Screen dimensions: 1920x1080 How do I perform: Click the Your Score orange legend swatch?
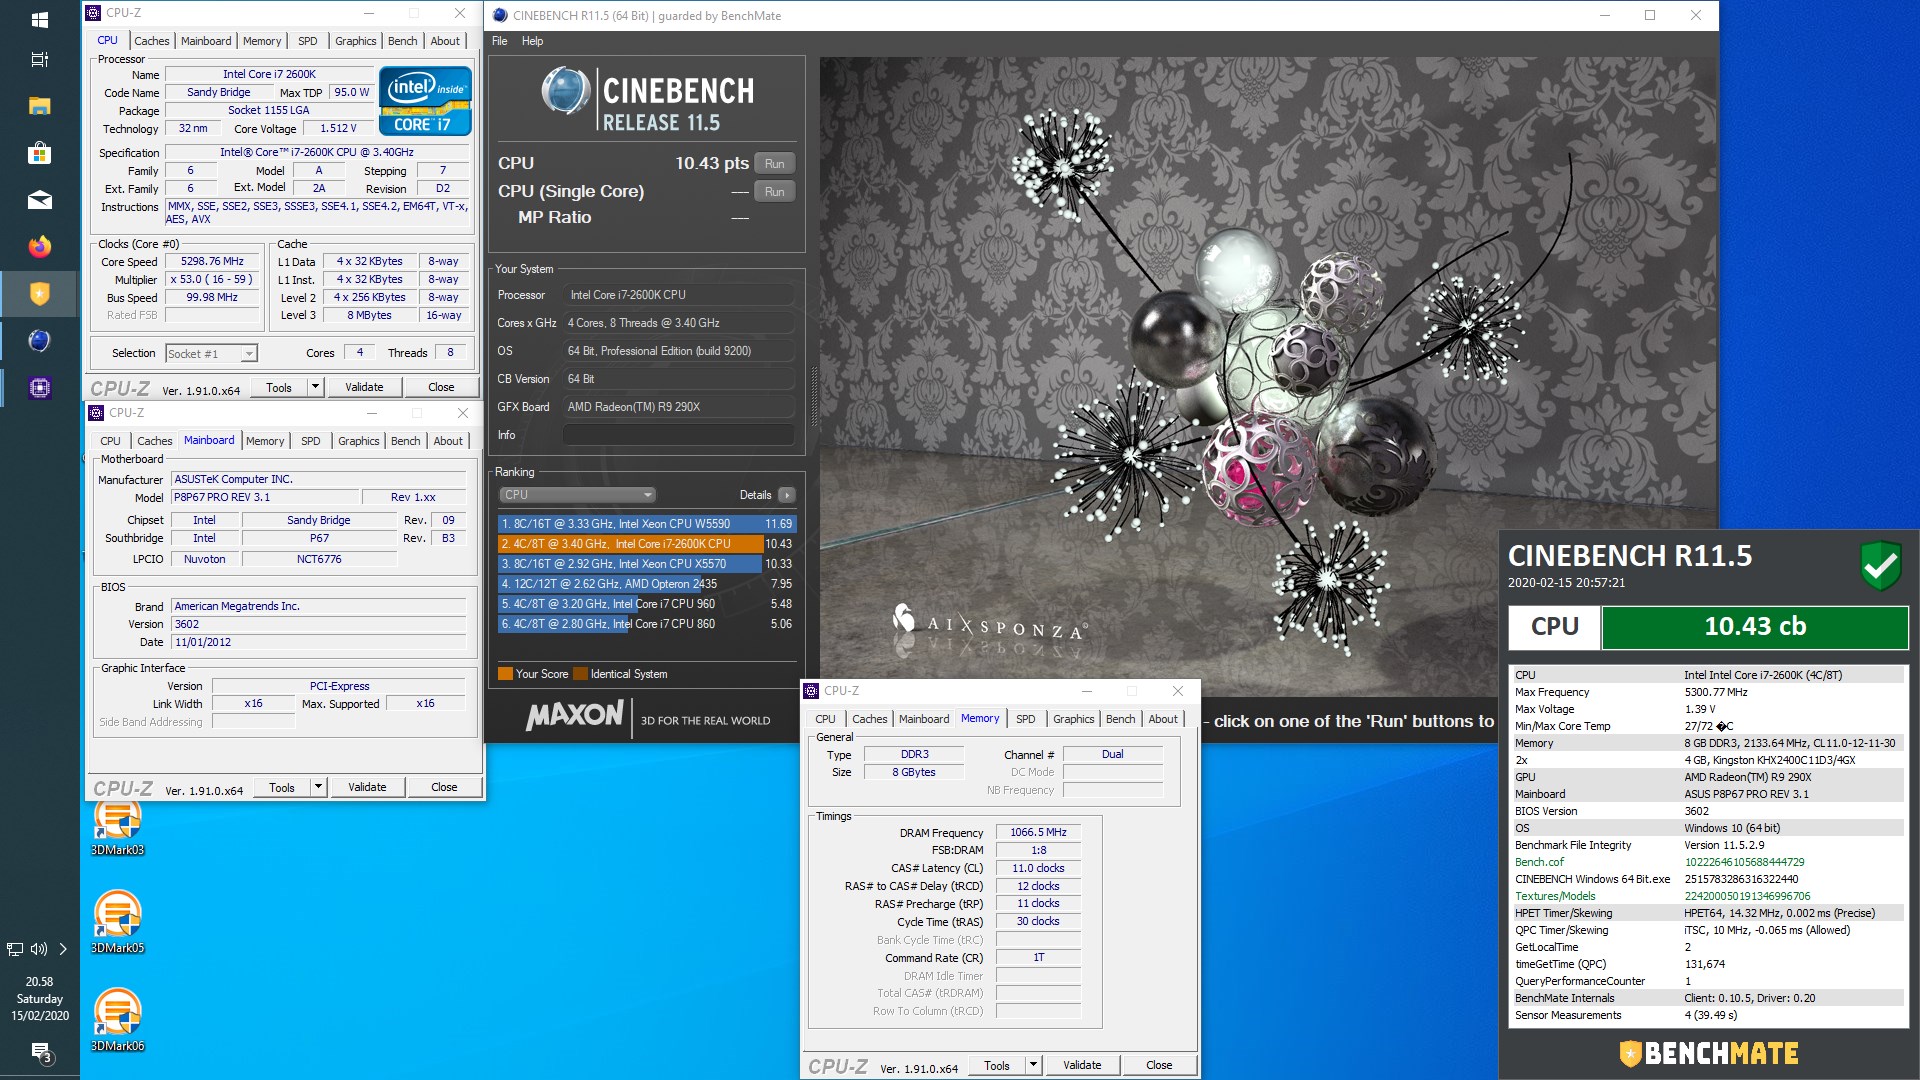(x=505, y=674)
